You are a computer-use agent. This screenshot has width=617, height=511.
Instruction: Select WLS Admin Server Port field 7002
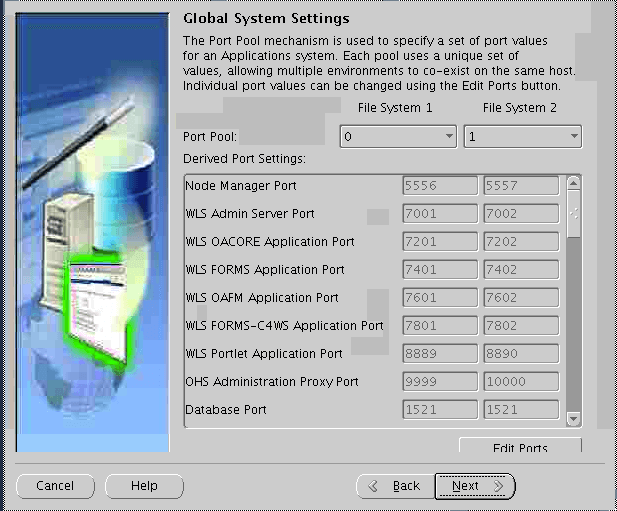pos(520,214)
